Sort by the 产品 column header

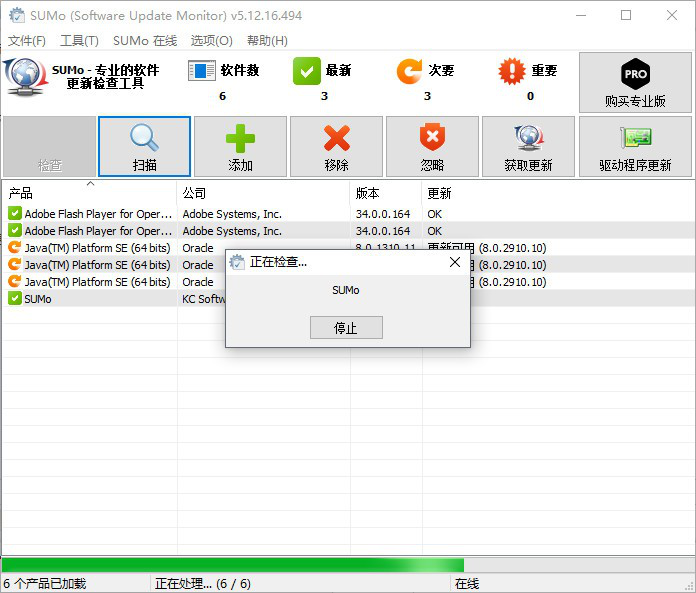(x=89, y=193)
